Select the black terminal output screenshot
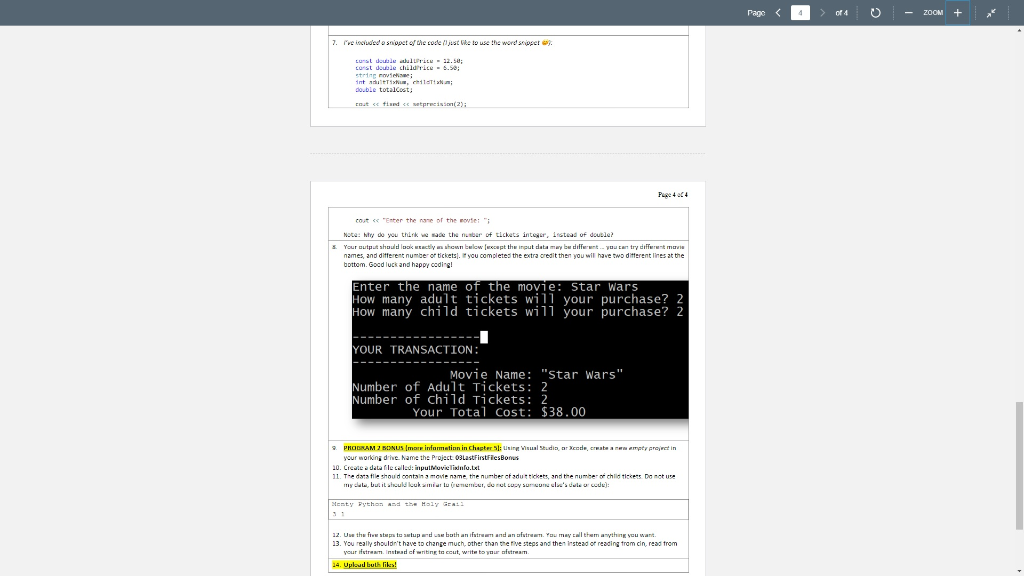1024x576 pixels. pos(519,349)
